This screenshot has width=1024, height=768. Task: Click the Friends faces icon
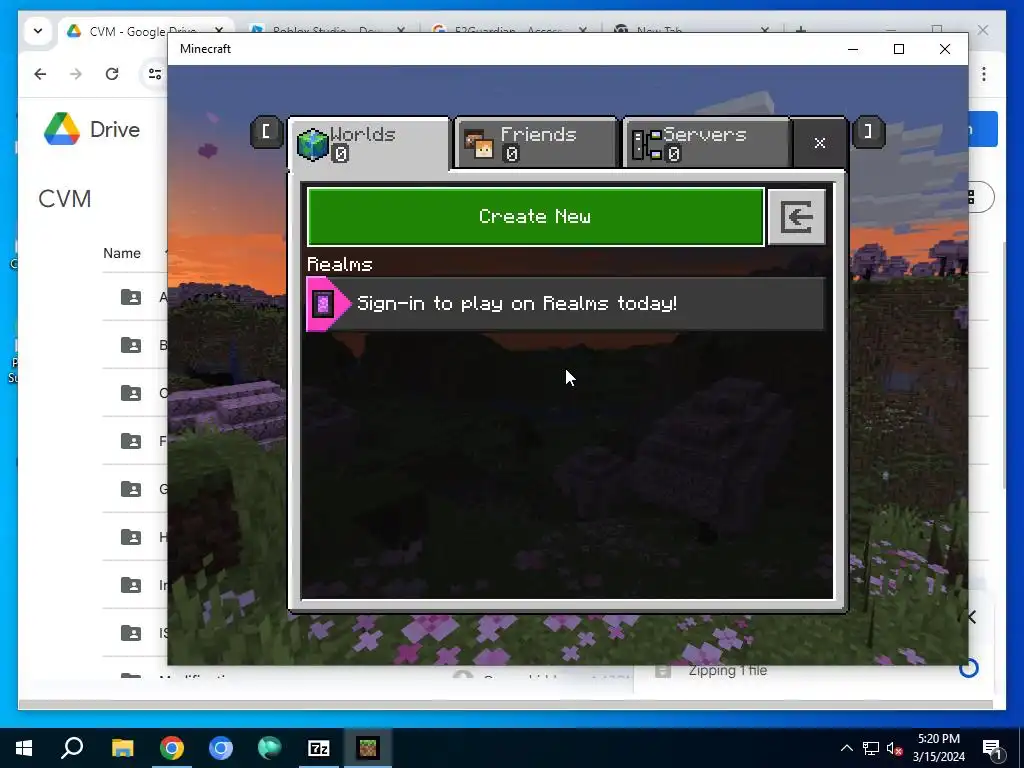pos(479,144)
